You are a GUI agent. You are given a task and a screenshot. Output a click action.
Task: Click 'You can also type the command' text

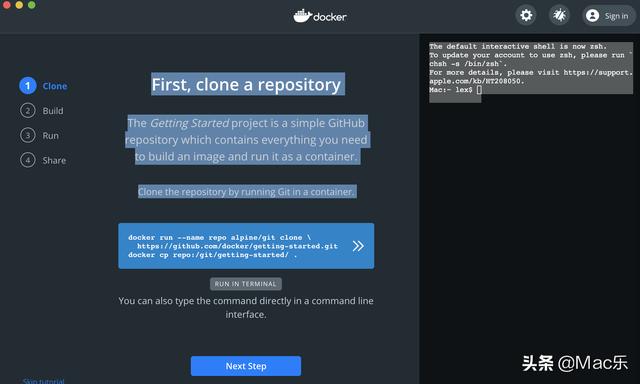pyautogui.click(x=246, y=308)
